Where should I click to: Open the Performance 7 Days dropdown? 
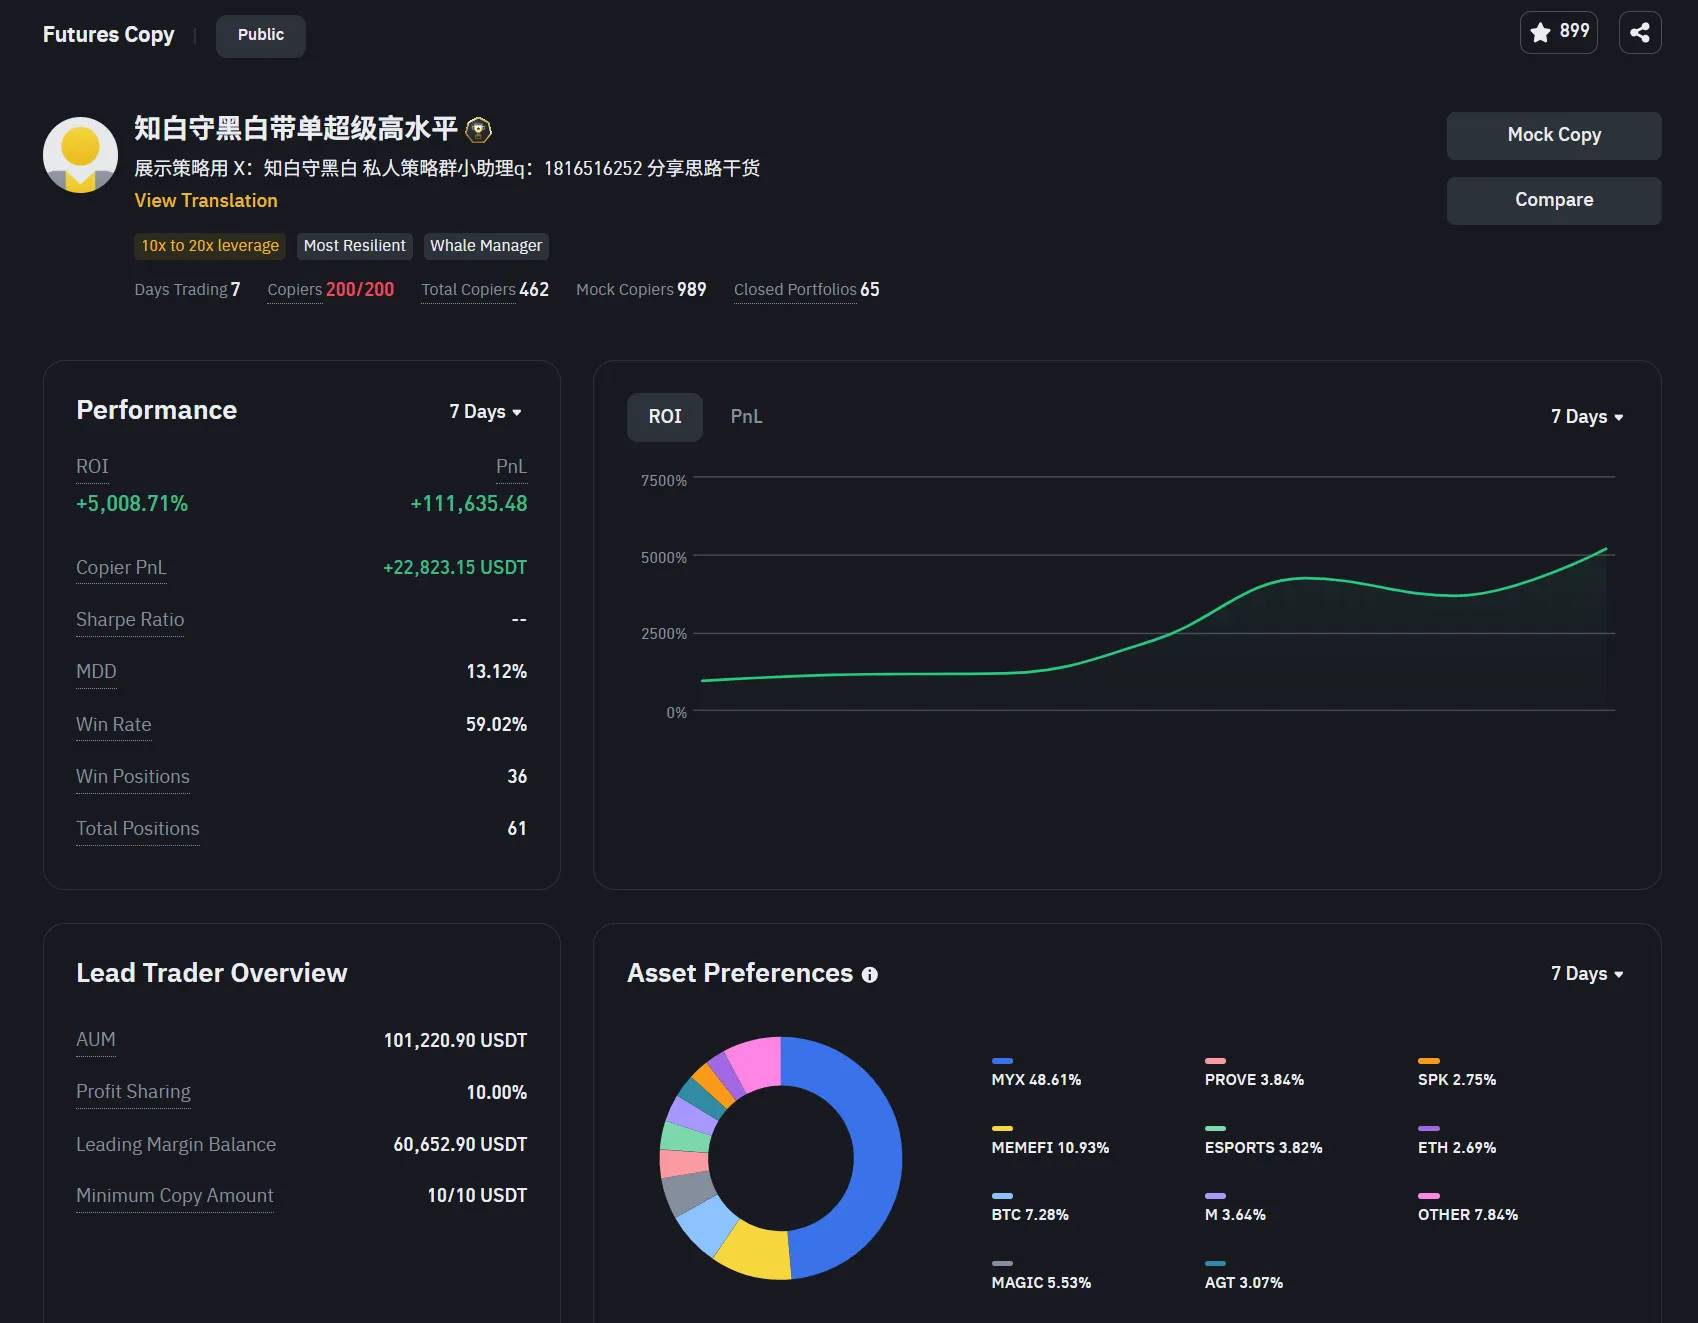point(486,411)
